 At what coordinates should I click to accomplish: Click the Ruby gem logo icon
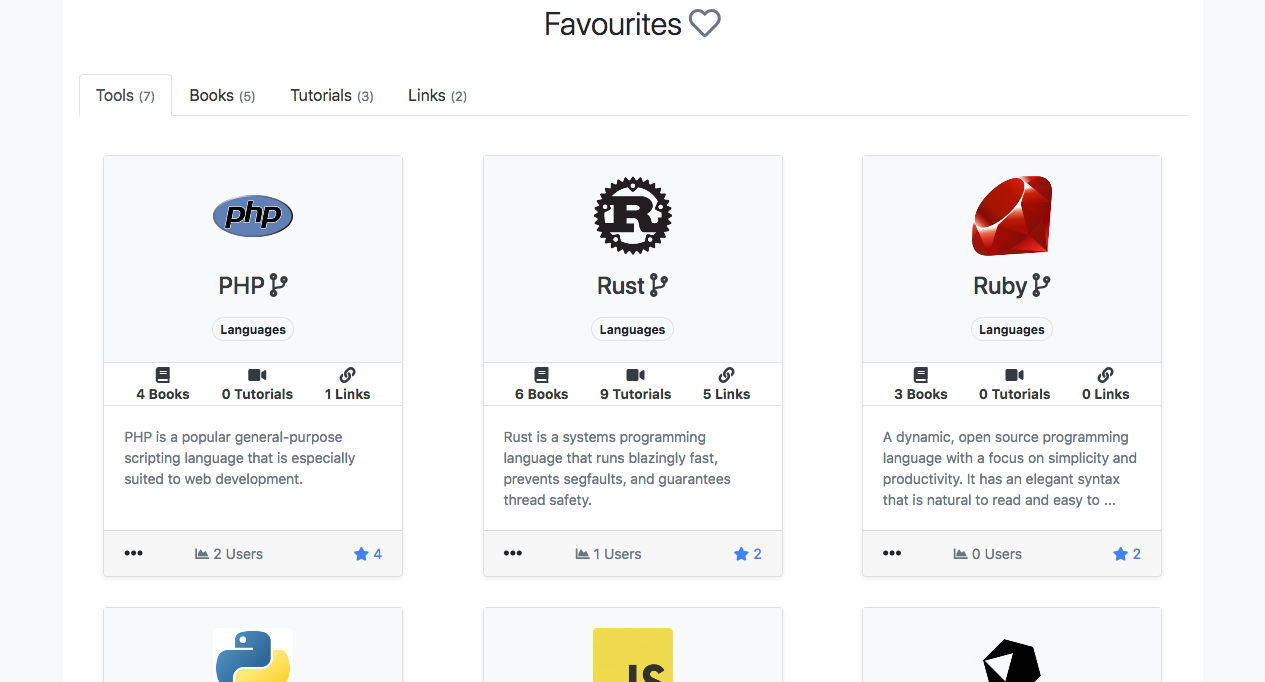coord(1011,215)
